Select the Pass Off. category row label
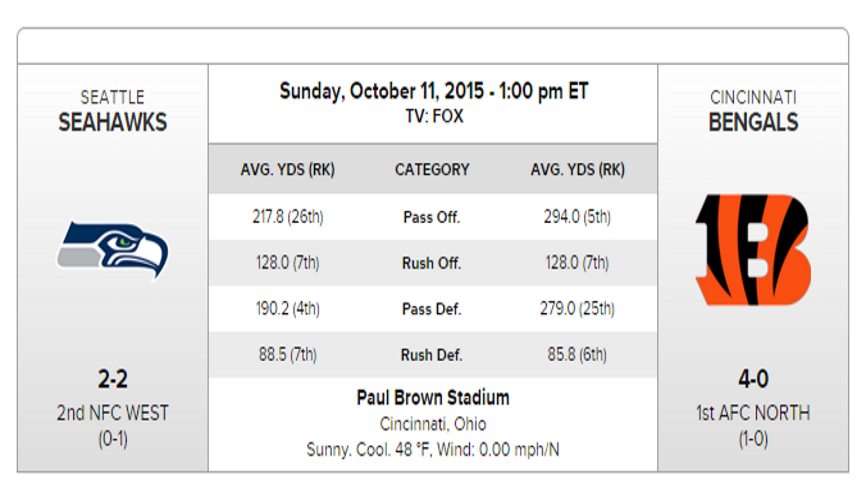The image size is (857, 500). click(x=432, y=217)
